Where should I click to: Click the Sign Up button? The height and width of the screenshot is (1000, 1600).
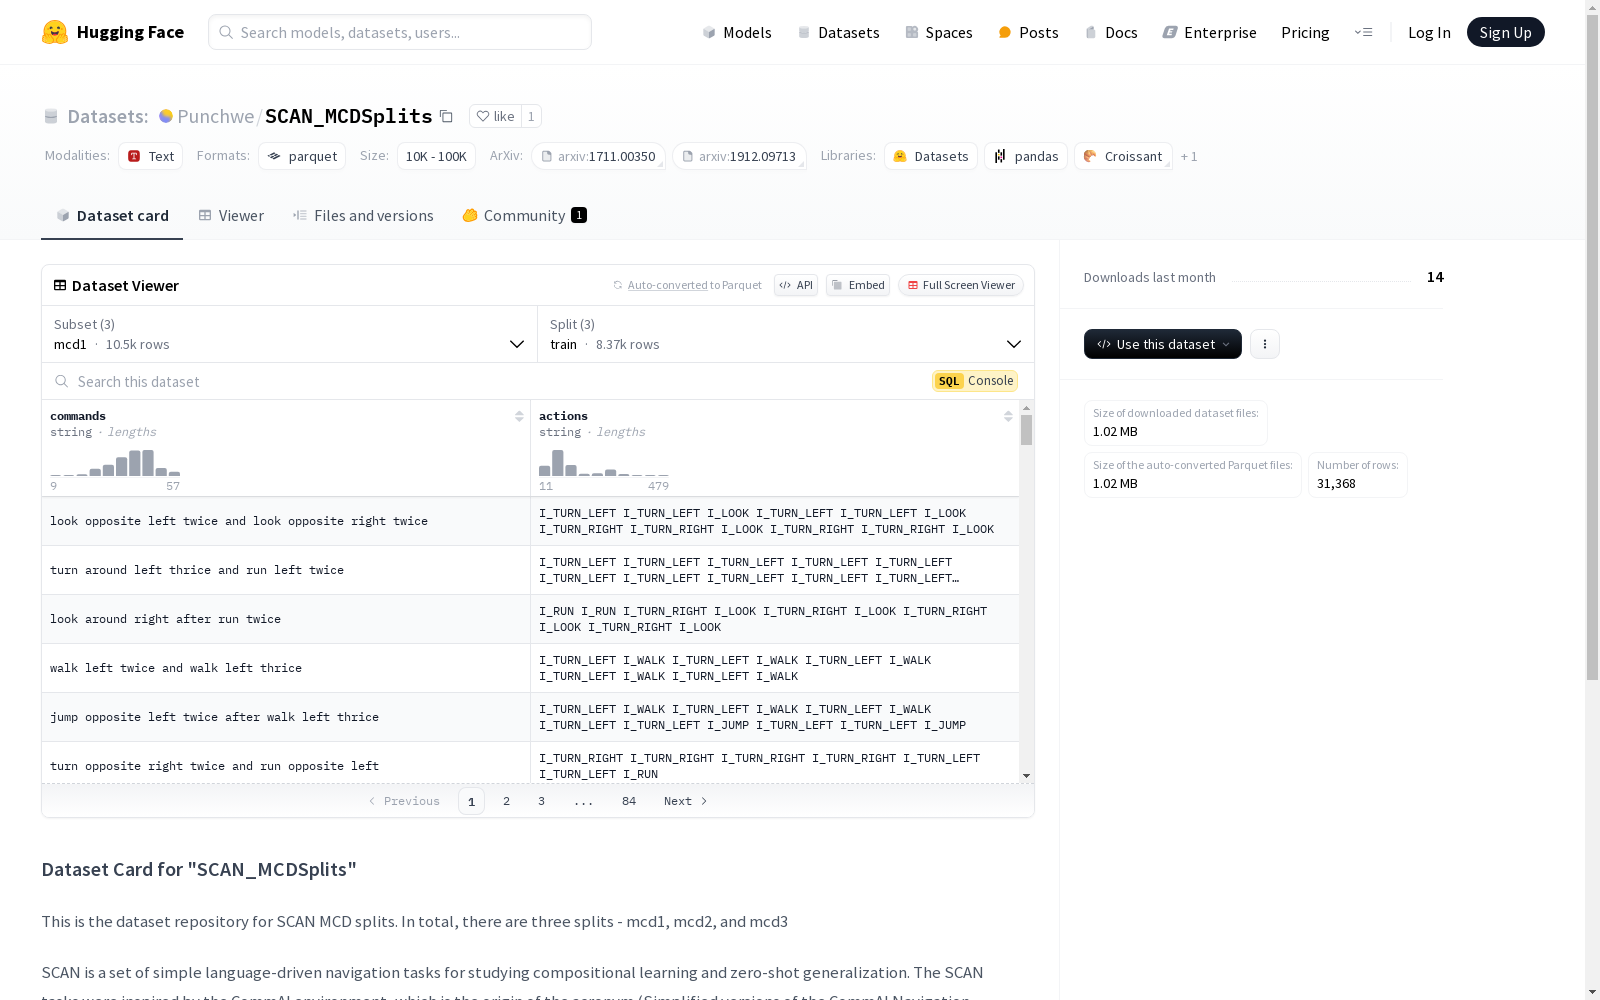(x=1505, y=32)
